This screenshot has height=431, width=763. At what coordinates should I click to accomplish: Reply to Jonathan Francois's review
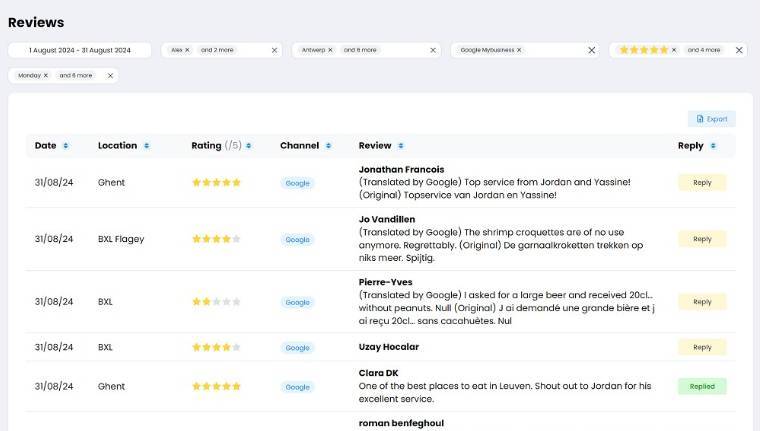(x=702, y=182)
